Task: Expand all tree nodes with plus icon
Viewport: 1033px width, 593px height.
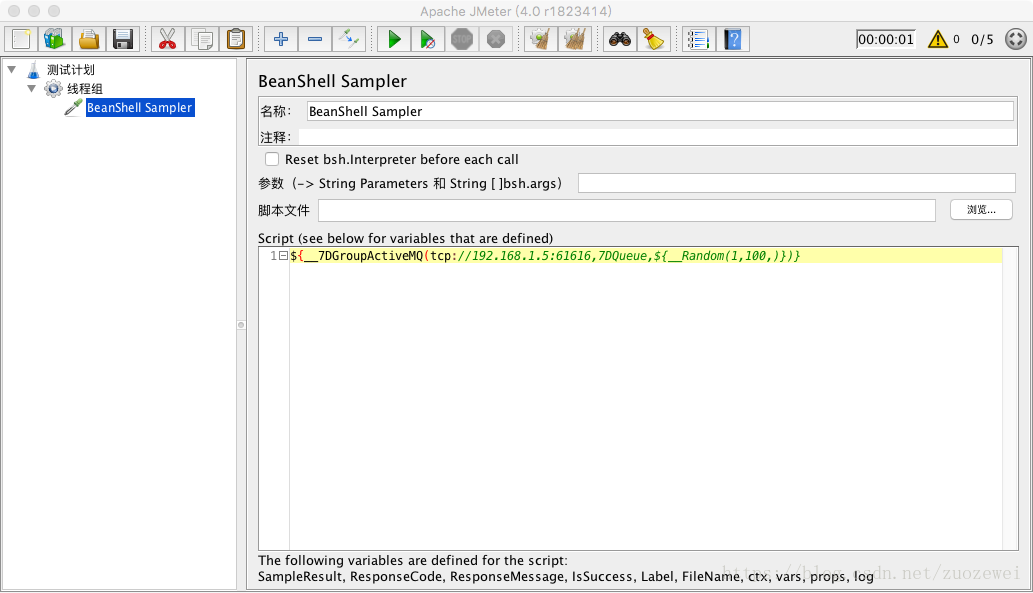Action: pyautogui.click(x=281, y=39)
